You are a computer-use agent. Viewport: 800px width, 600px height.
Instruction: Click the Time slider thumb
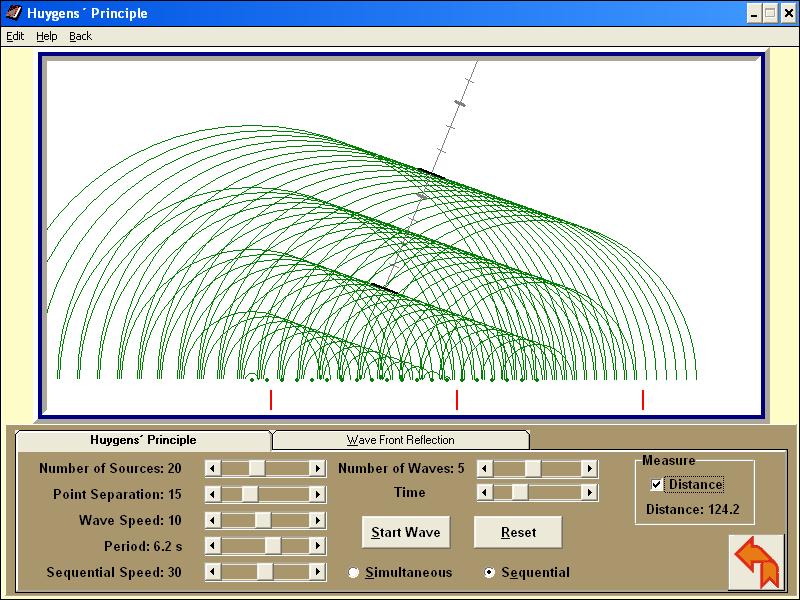click(520, 492)
